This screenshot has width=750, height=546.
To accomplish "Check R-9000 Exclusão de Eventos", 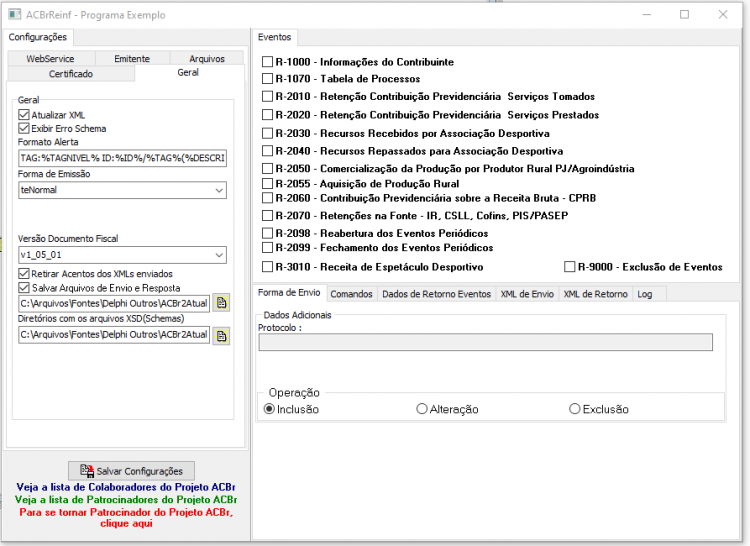I will tap(570, 267).
